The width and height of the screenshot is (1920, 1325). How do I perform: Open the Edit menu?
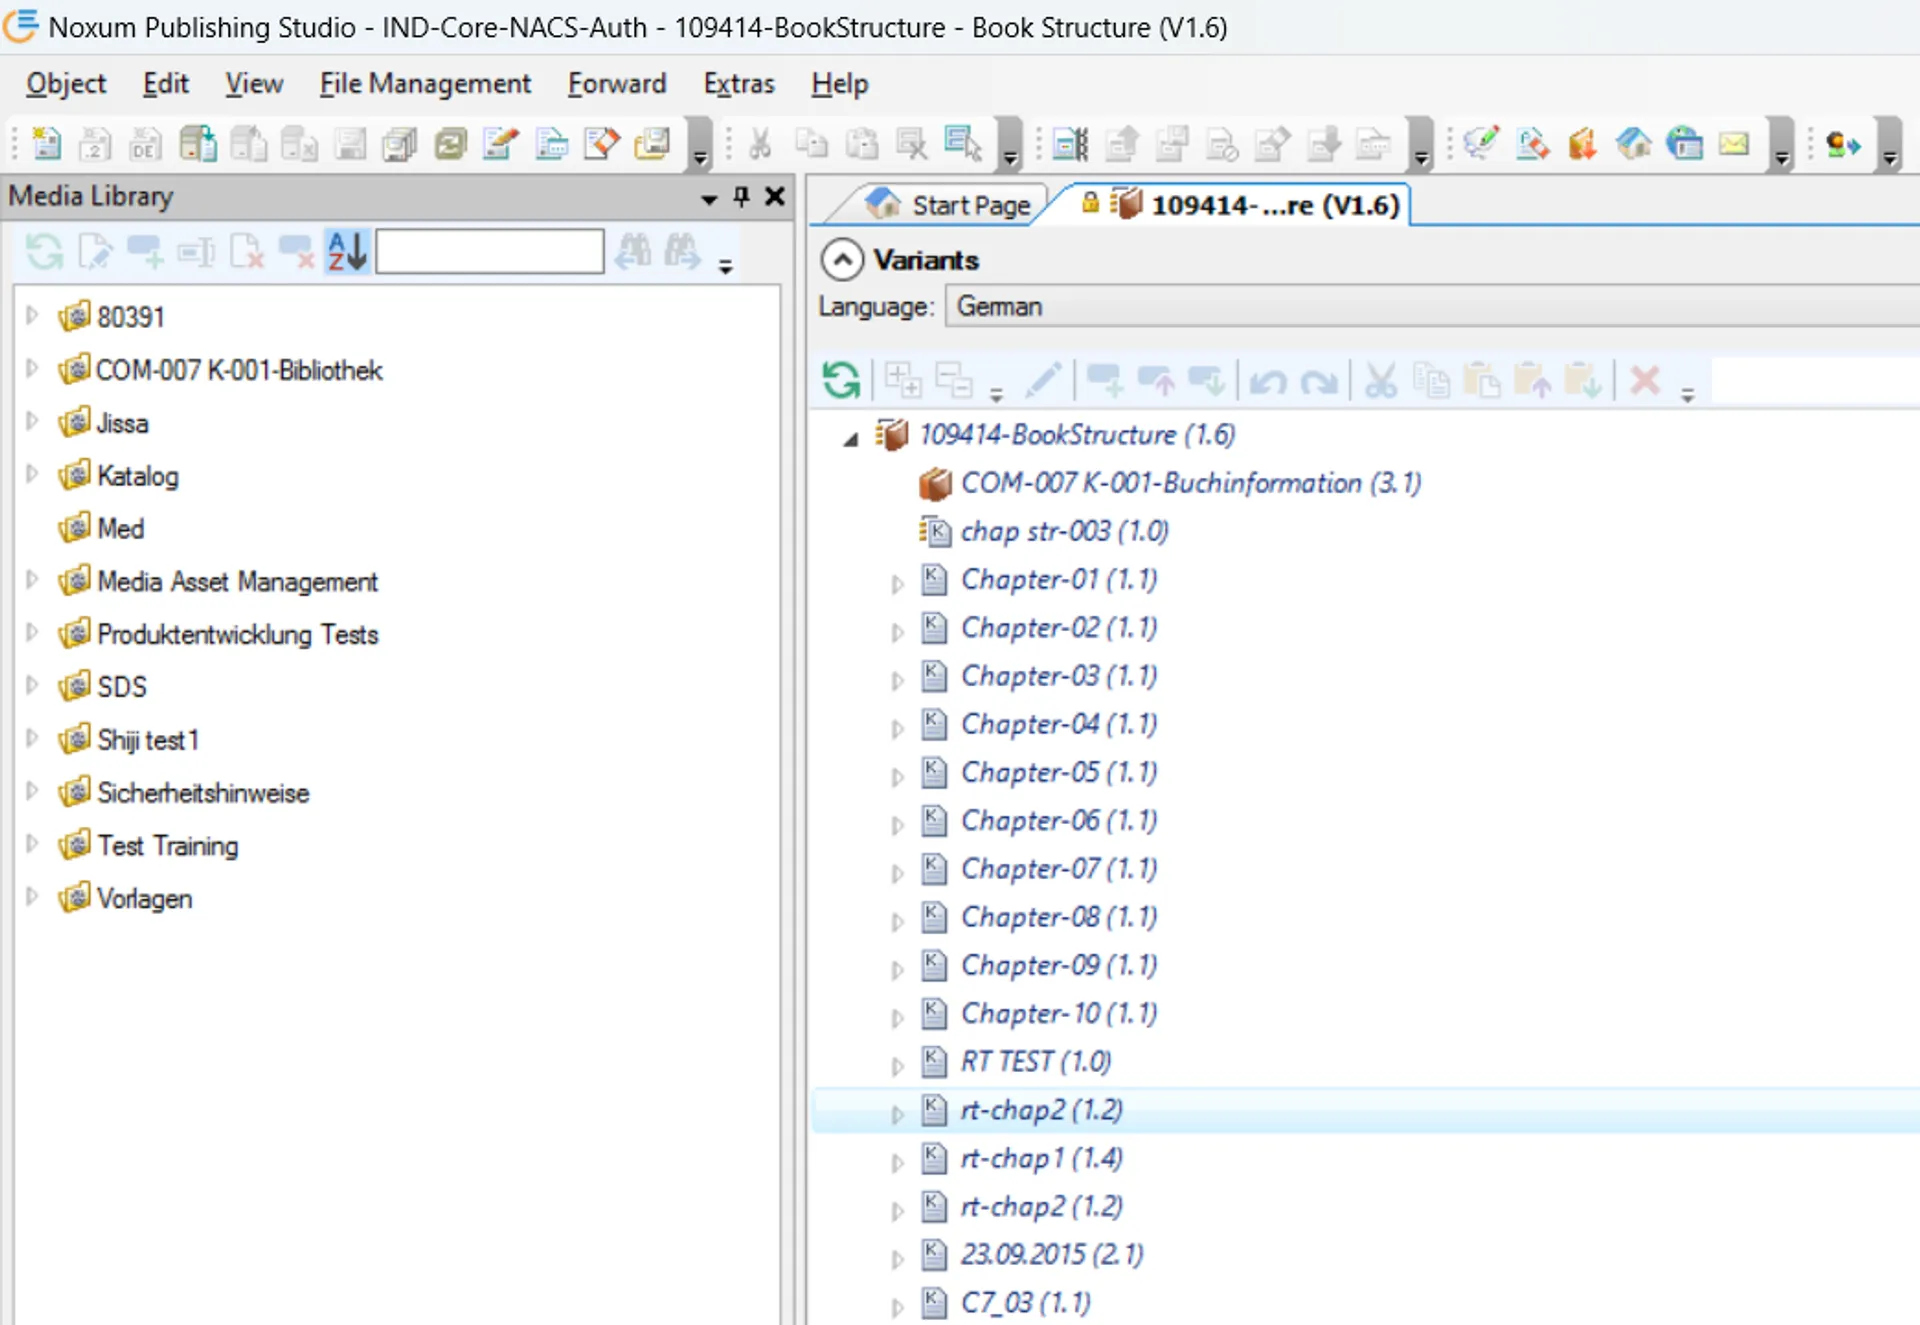(x=165, y=84)
